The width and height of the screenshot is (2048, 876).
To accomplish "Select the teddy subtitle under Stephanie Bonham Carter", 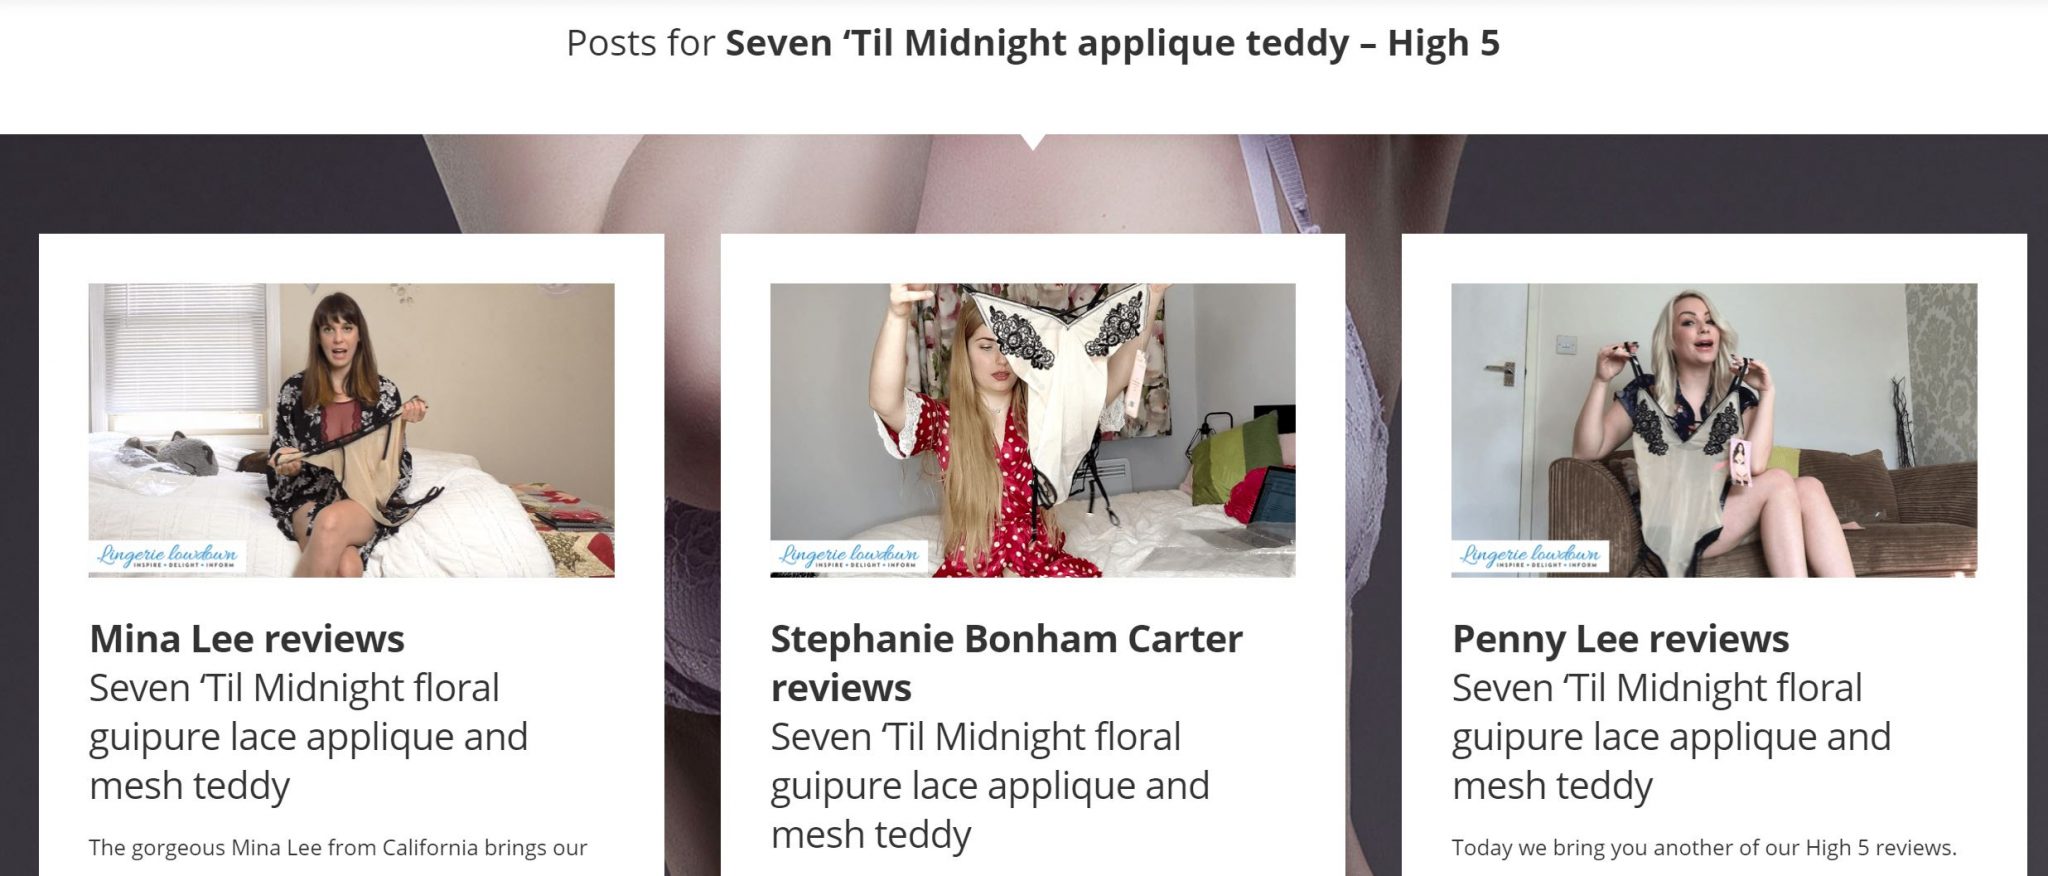I will coord(990,786).
